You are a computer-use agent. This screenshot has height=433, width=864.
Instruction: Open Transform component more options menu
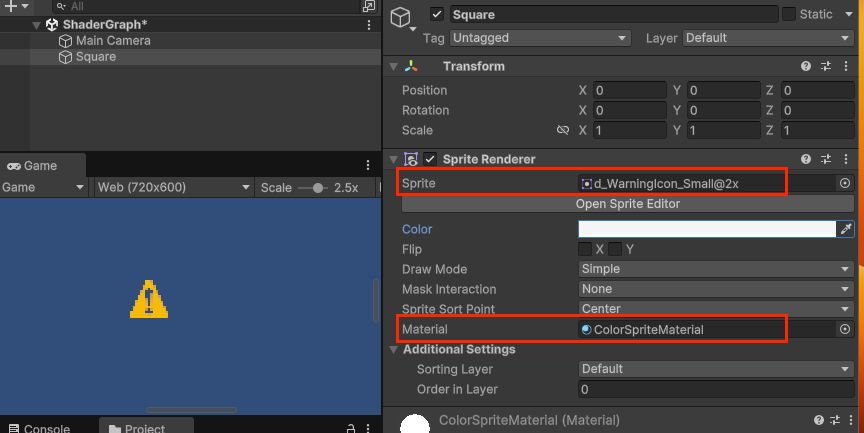pos(846,66)
